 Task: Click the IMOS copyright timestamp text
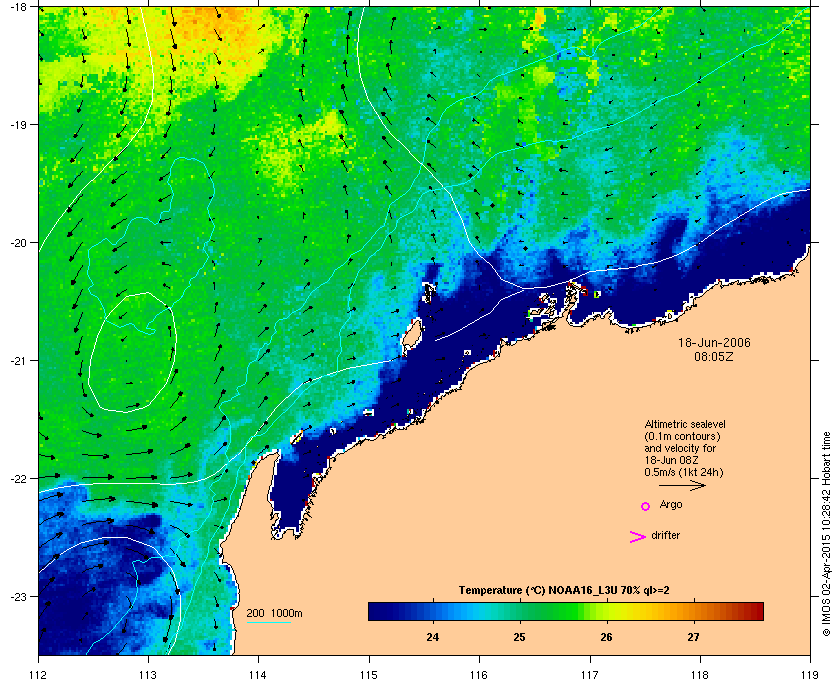point(826,536)
